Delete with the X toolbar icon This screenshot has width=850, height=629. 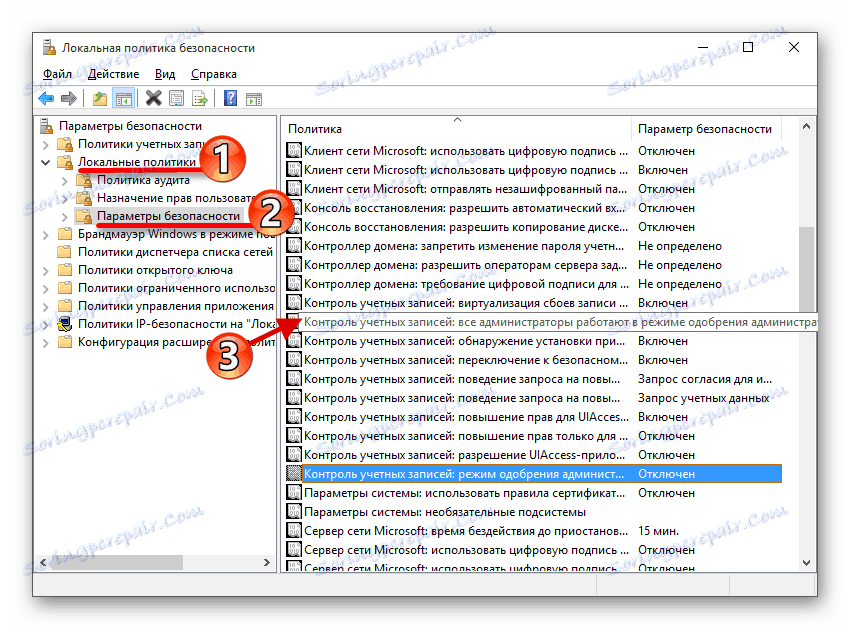[x=154, y=98]
